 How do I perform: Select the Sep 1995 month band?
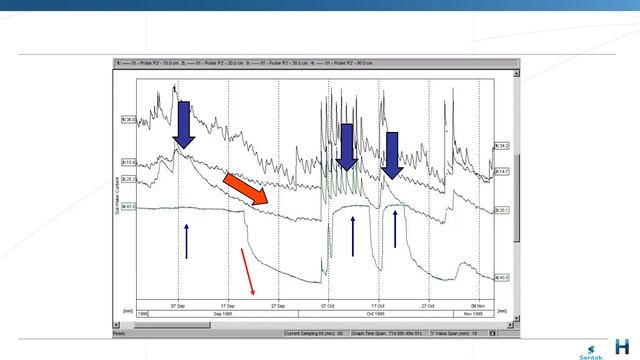tap(223, 314)
